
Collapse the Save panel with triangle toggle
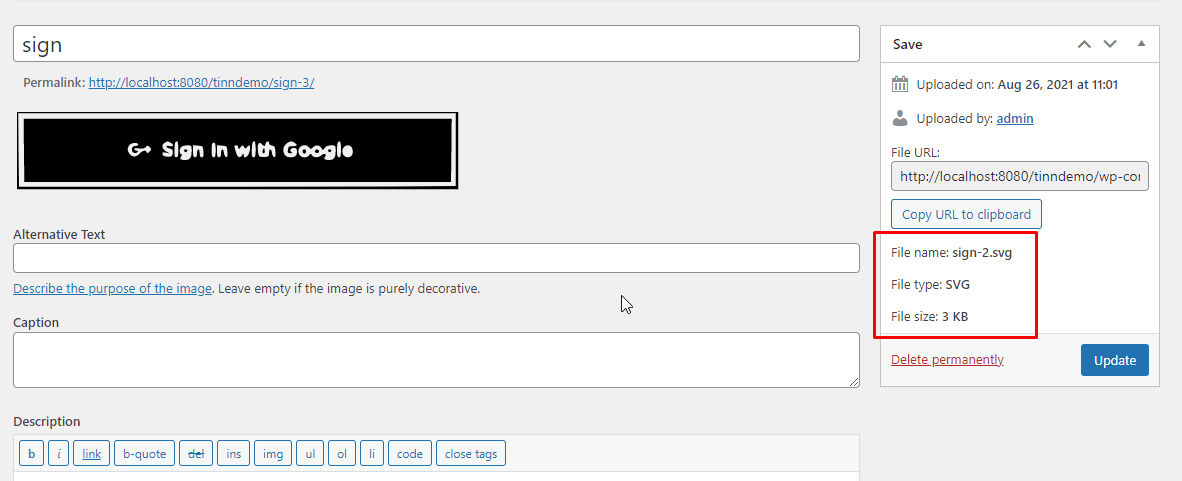tap(1141, 44)
